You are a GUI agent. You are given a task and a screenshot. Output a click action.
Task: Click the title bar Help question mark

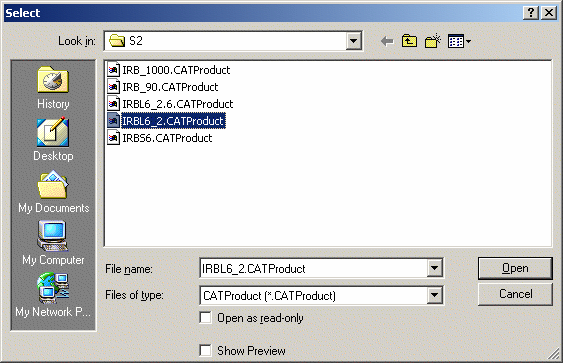531,13
